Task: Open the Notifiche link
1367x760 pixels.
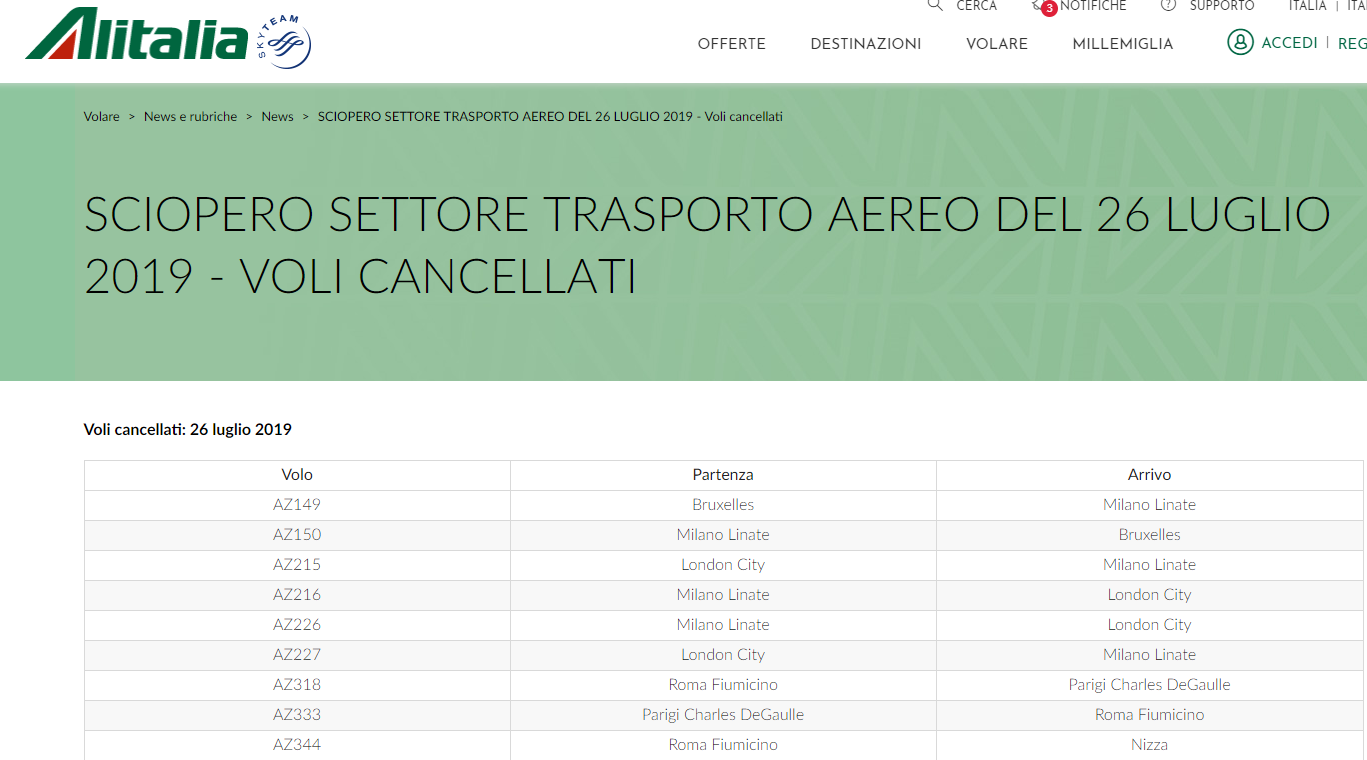Action: [x=1093, y=6]
